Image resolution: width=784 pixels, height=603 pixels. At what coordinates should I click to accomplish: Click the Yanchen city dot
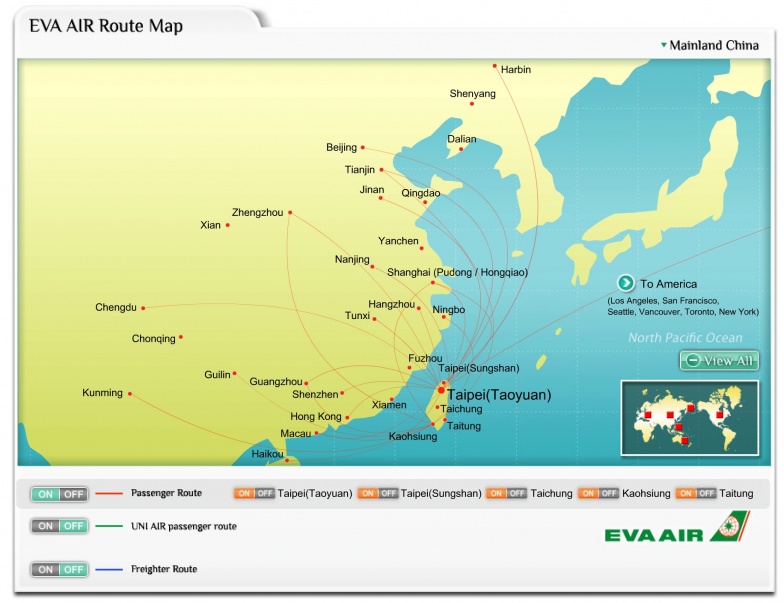click(x=422, y=248)
